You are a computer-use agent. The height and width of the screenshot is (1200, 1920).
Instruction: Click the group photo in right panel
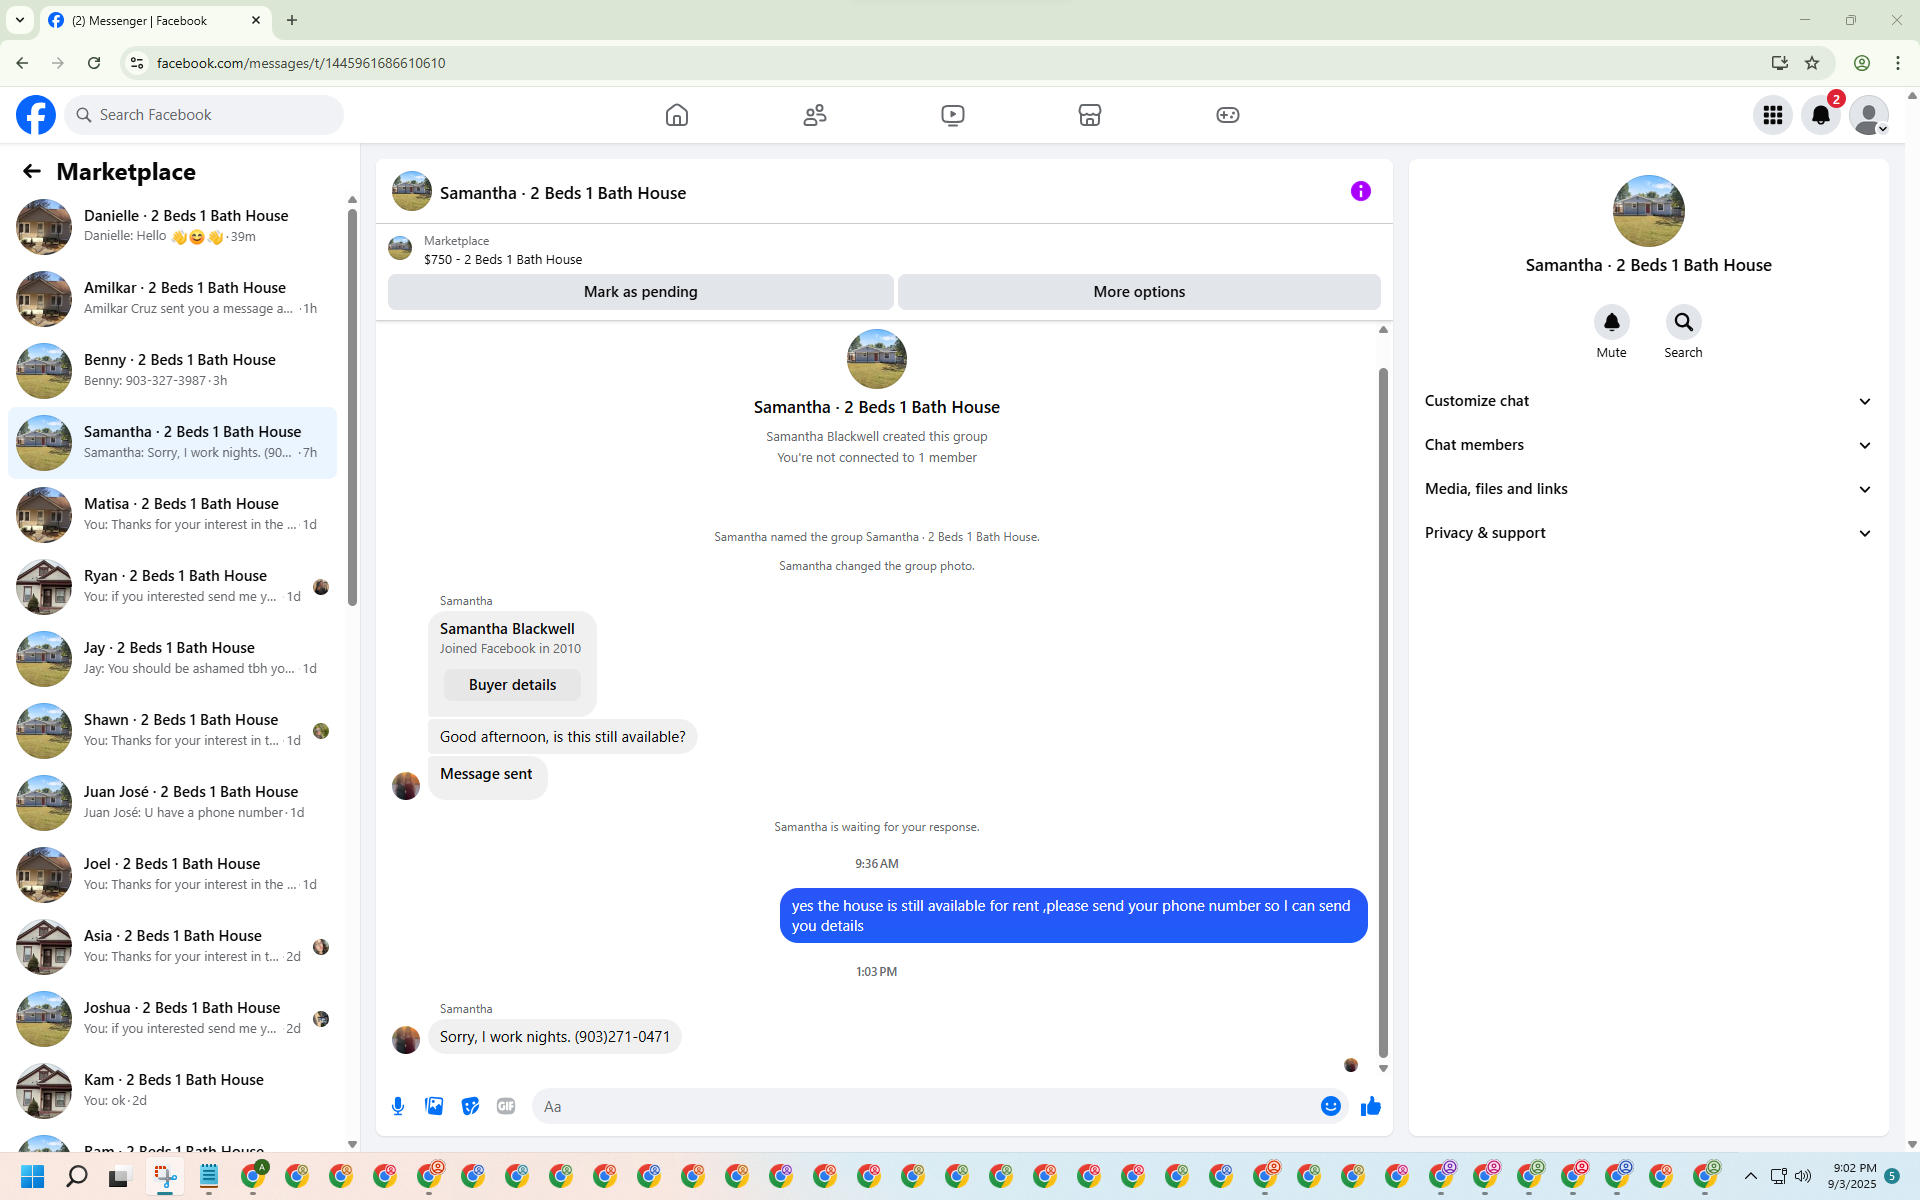[1649, 211]
